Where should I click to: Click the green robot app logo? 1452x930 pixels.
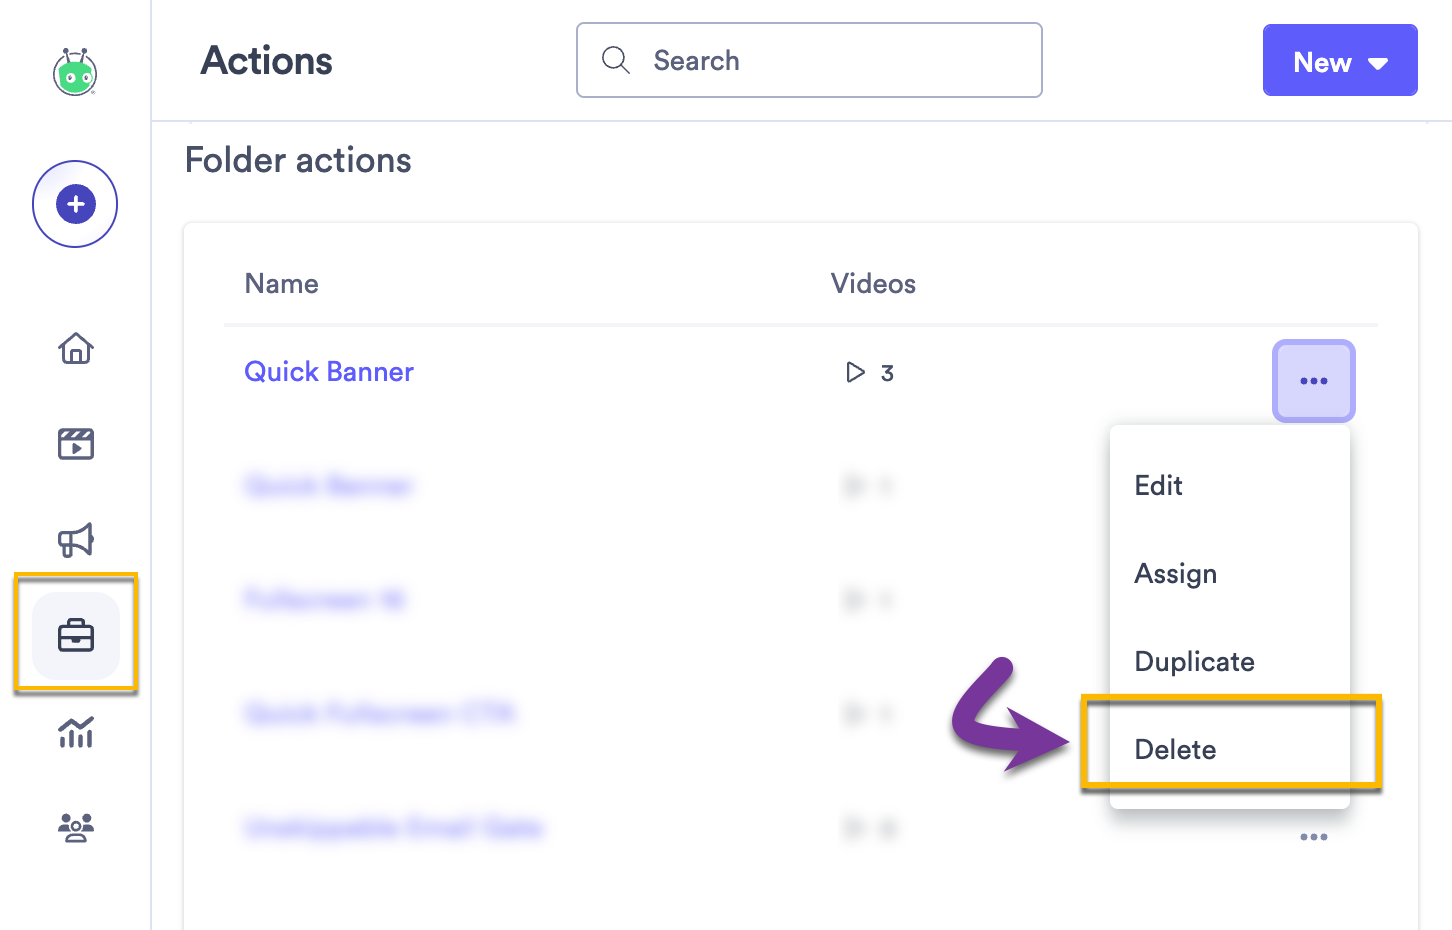click(75, 73)
